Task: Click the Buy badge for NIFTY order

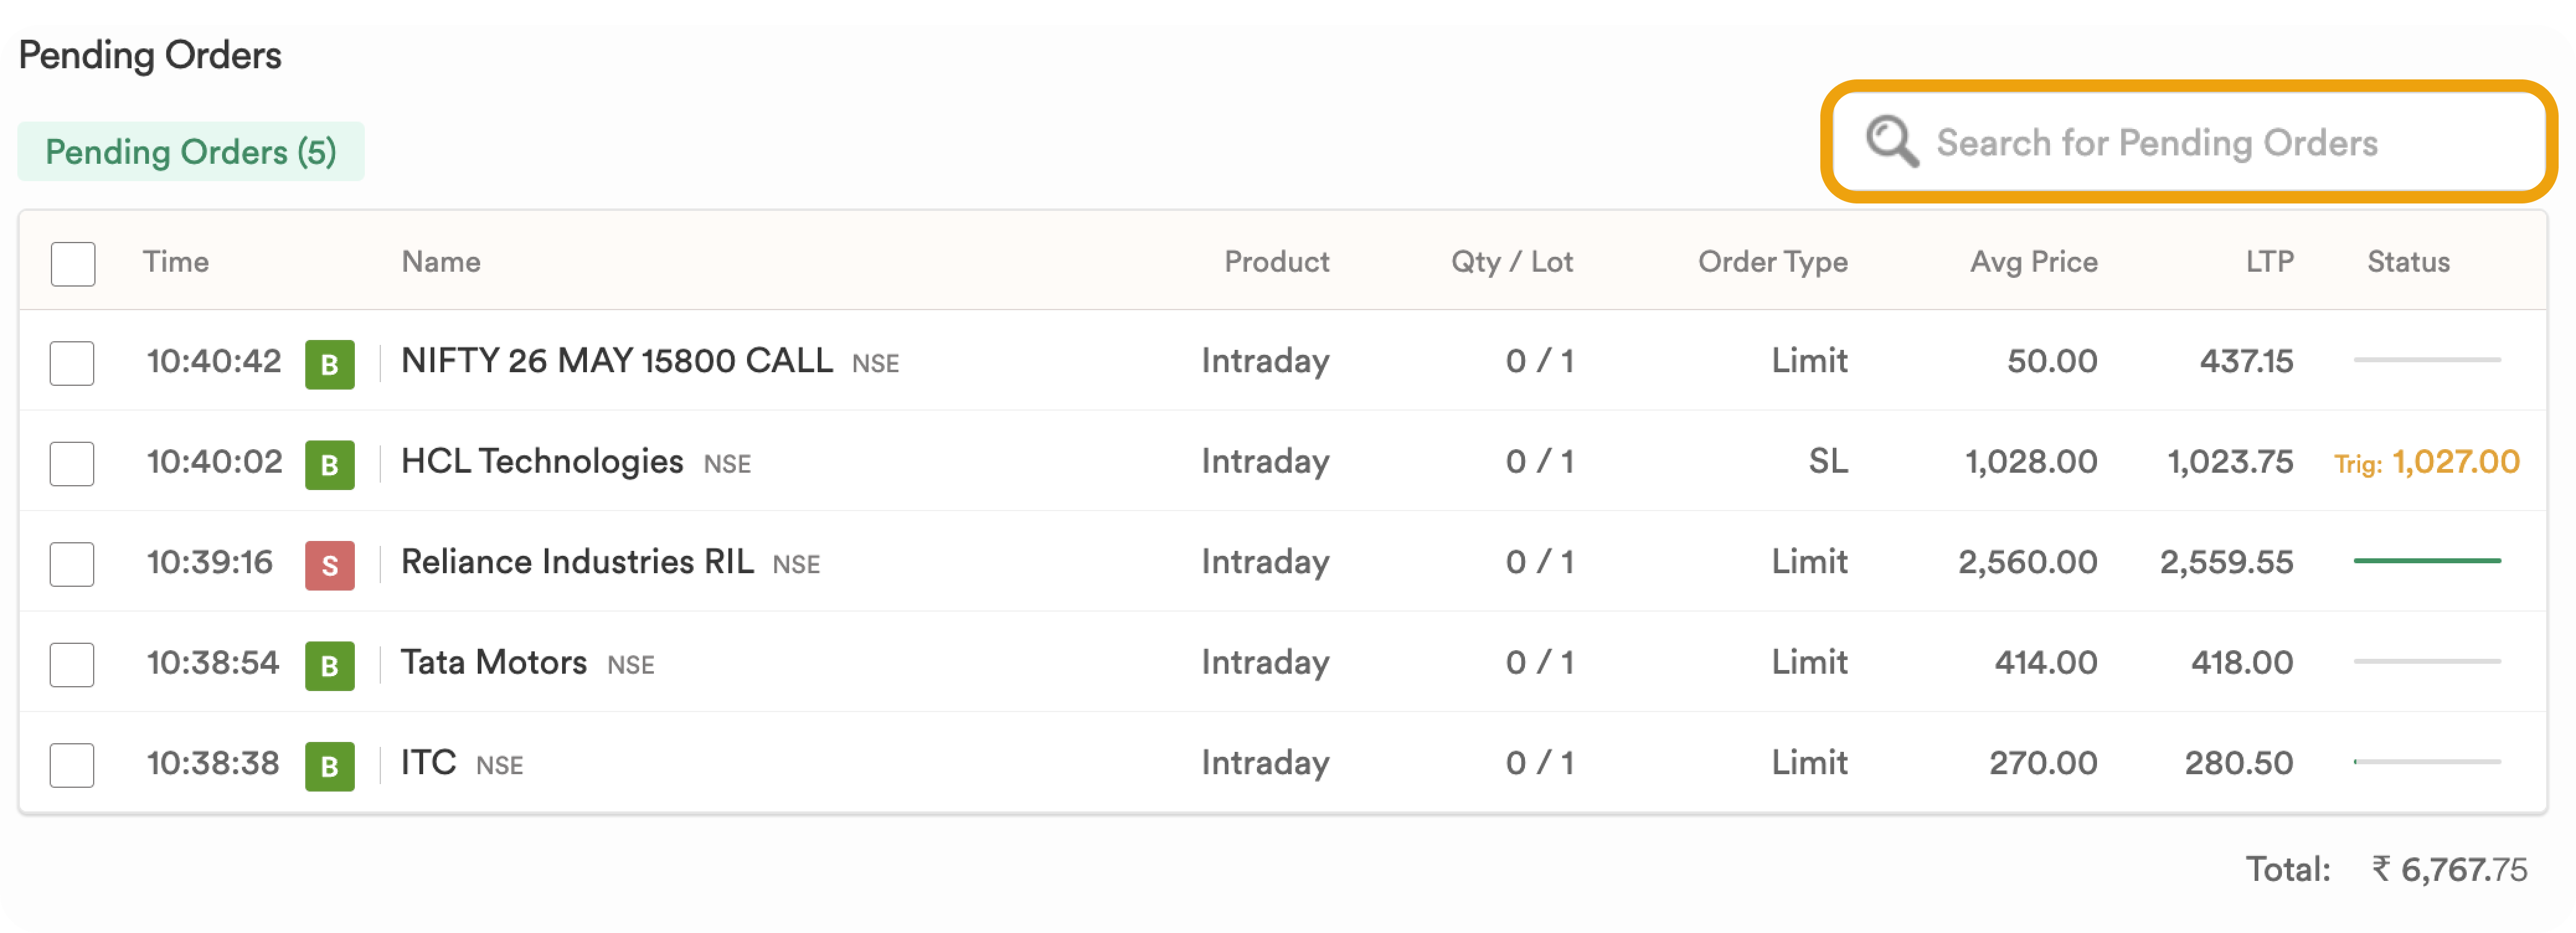Action: coord(330,364)
